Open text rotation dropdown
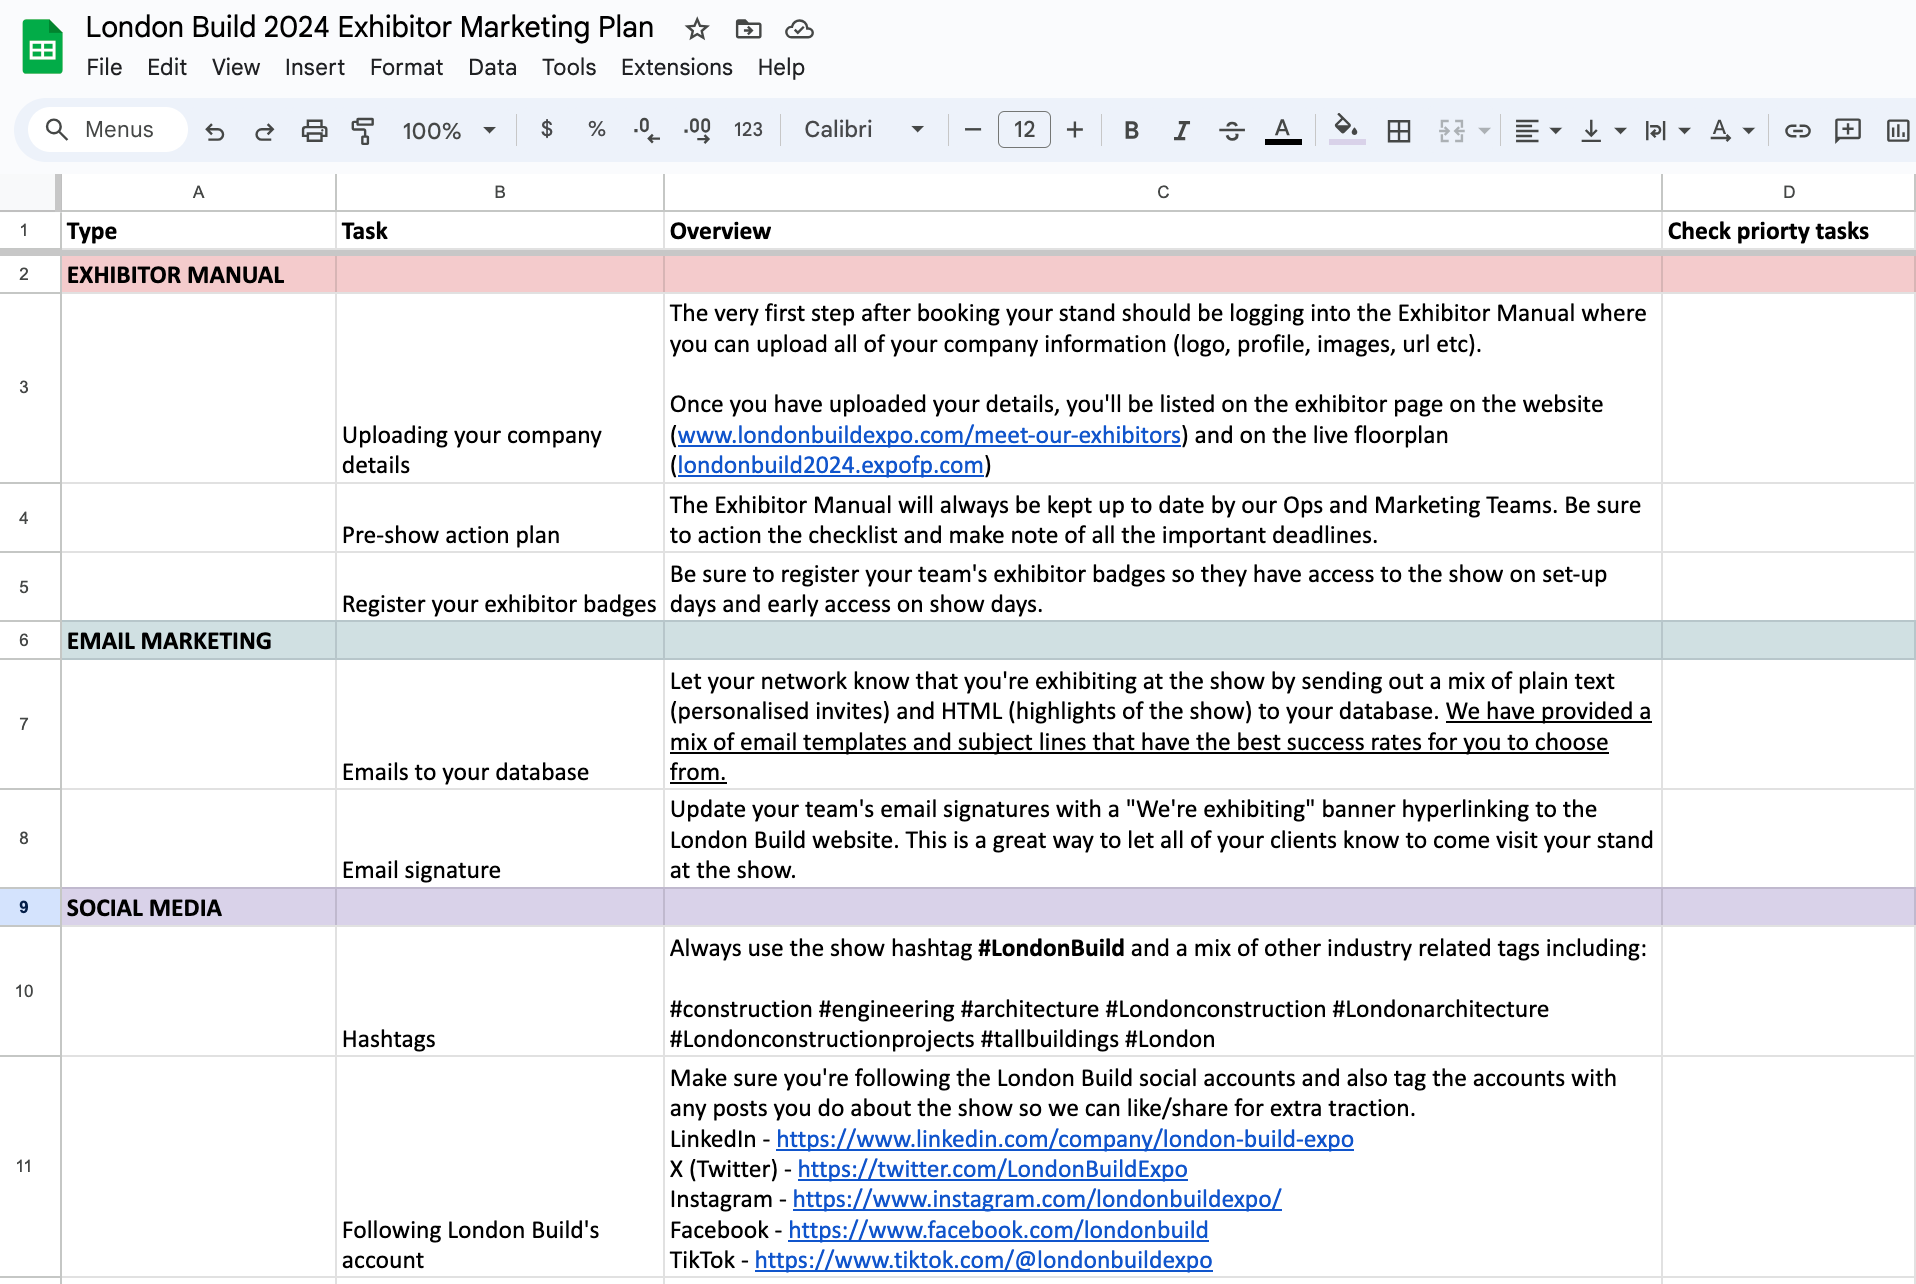Viewport: 1916px width, 1284px height. (x=1732, y=130)
